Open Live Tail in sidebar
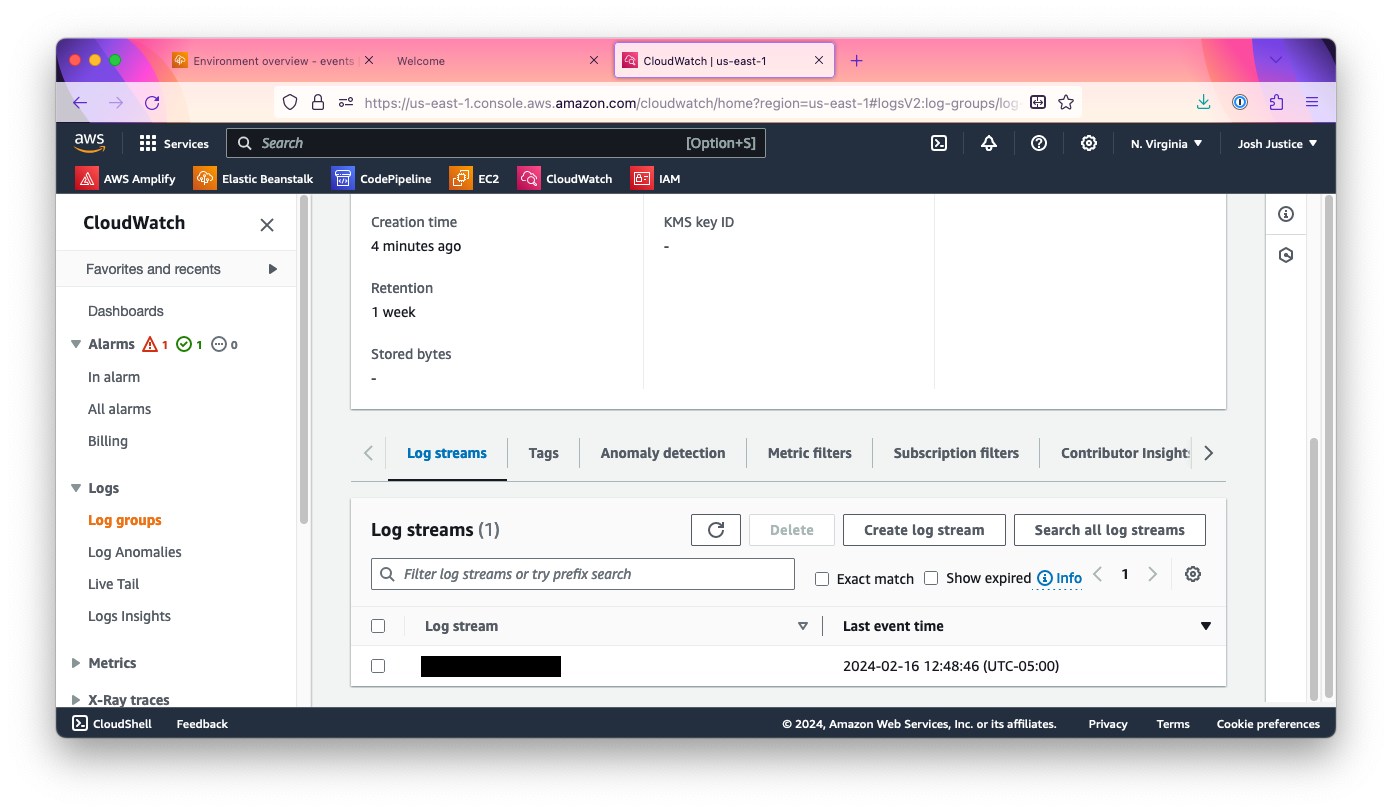Image resolution: width=1392 pixels, height=812 pixels. [x=114, y=584]
